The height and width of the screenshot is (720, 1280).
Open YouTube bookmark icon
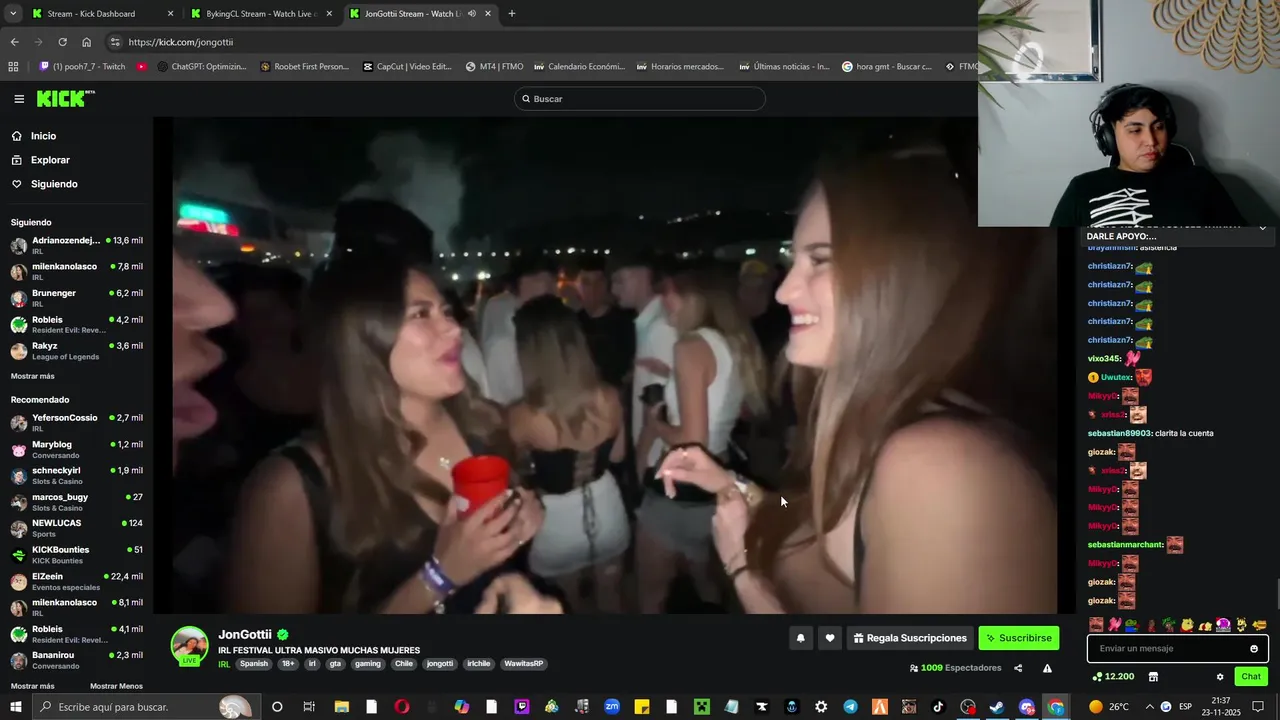(x=142, y=67)
